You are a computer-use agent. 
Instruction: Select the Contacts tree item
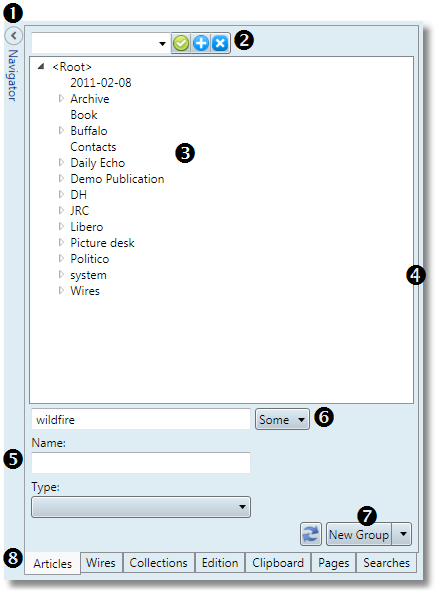tap(93, 147)
